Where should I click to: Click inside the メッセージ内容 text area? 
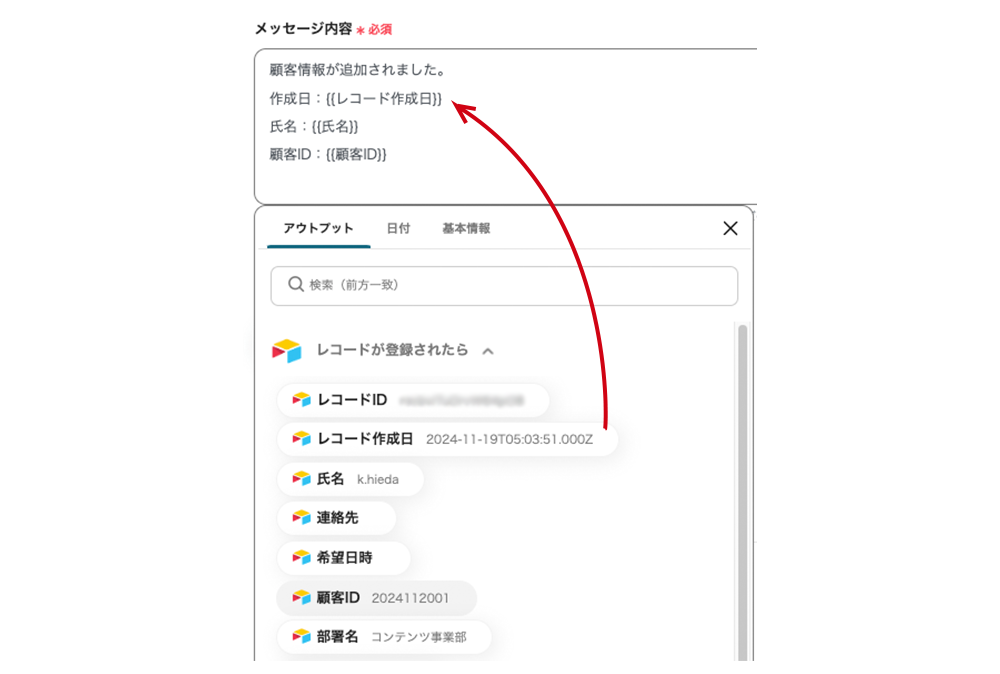coord(505,126)
